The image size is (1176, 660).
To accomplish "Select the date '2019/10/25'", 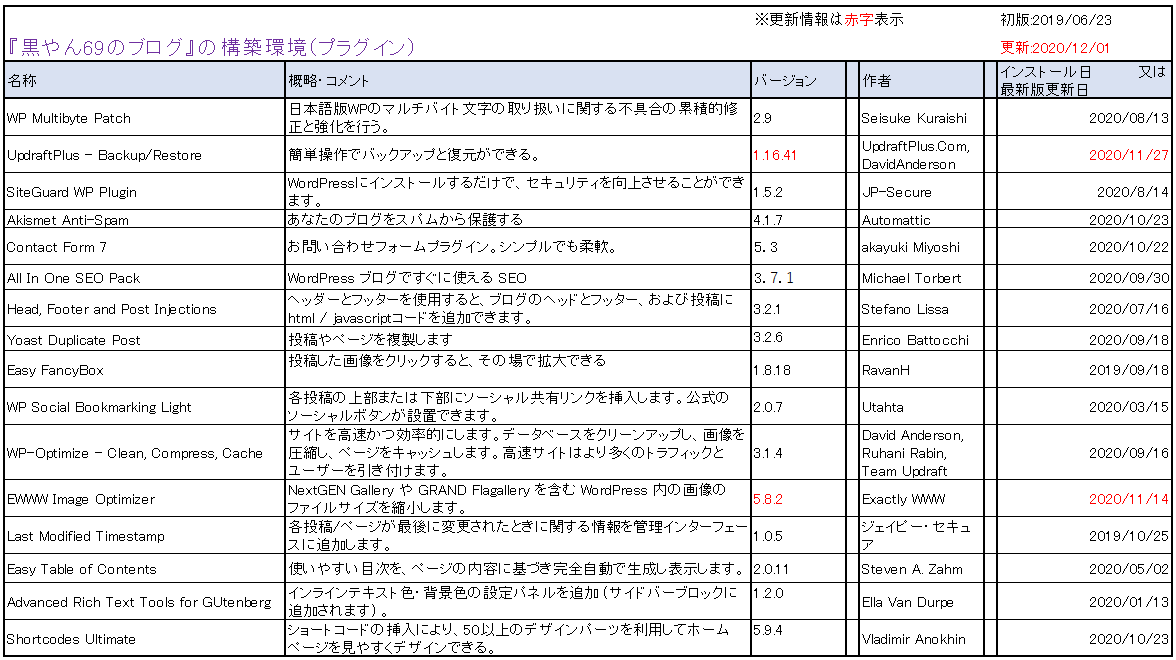I will (1129, 536).
